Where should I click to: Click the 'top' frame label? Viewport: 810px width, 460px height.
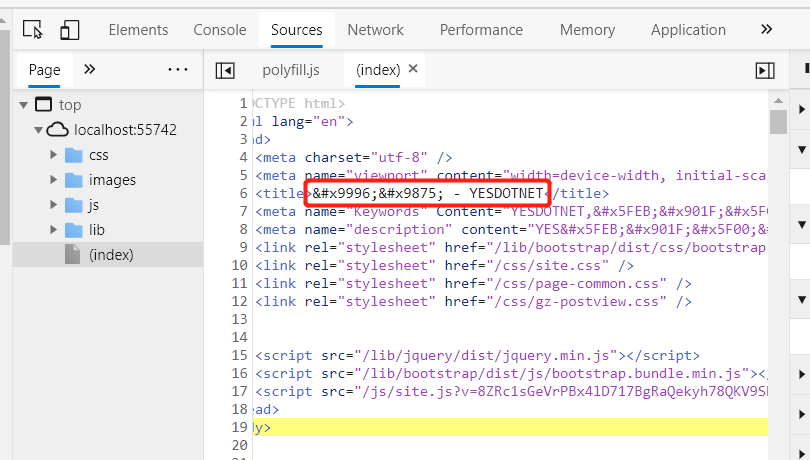[x=70, y=105]
